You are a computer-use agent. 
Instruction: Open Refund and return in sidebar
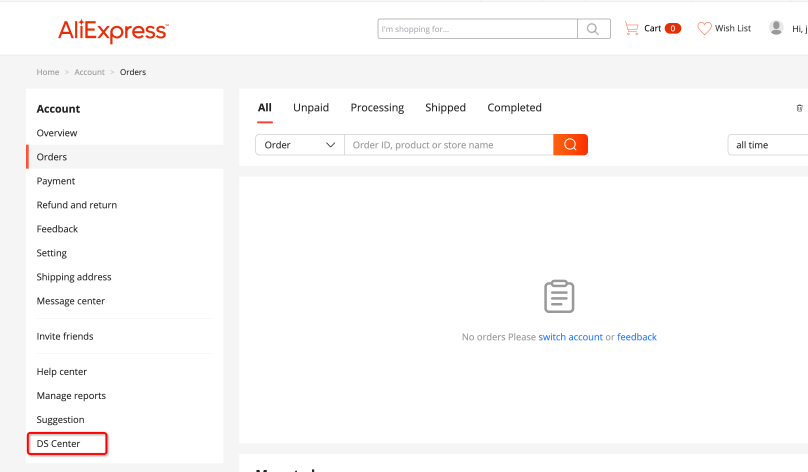click(x=77, y=205)
